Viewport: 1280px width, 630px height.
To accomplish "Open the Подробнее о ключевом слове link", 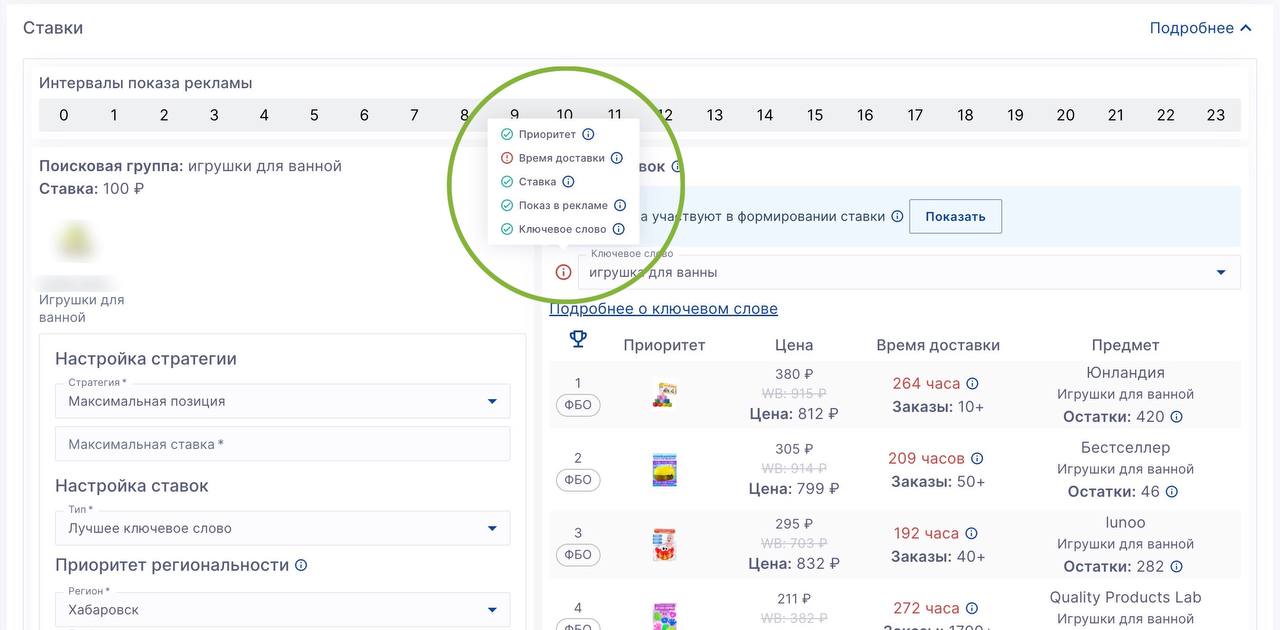I will [663, 309].
